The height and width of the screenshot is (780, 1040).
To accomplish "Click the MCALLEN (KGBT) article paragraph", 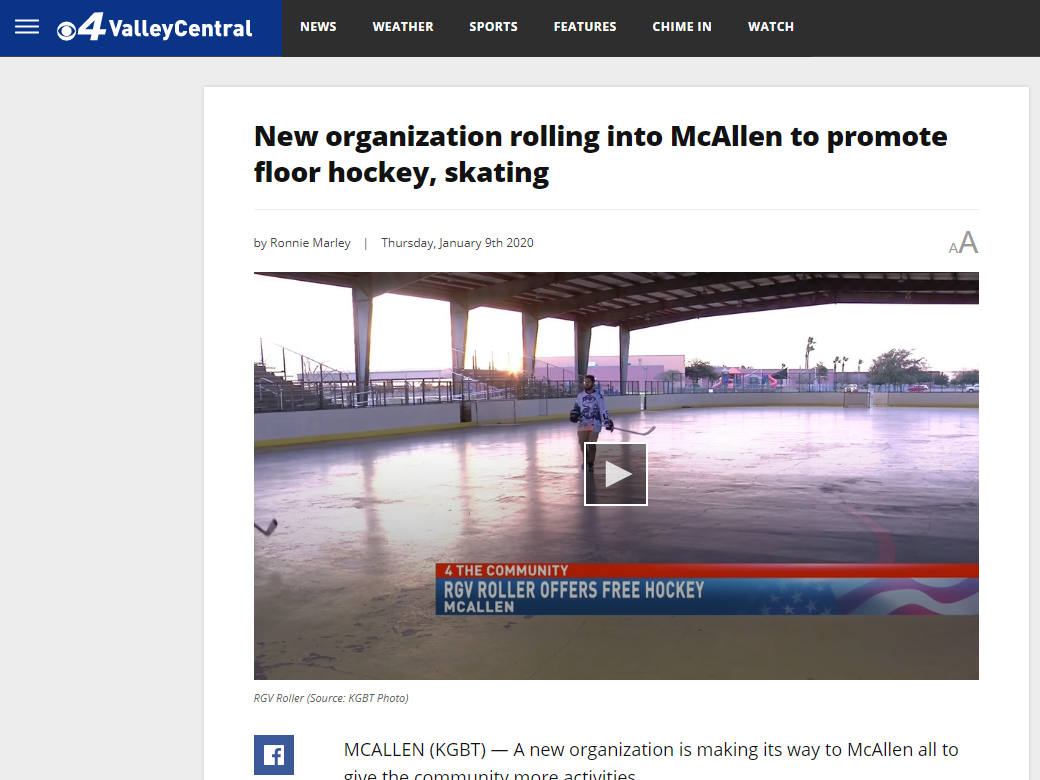I will [x=651, y=759].
